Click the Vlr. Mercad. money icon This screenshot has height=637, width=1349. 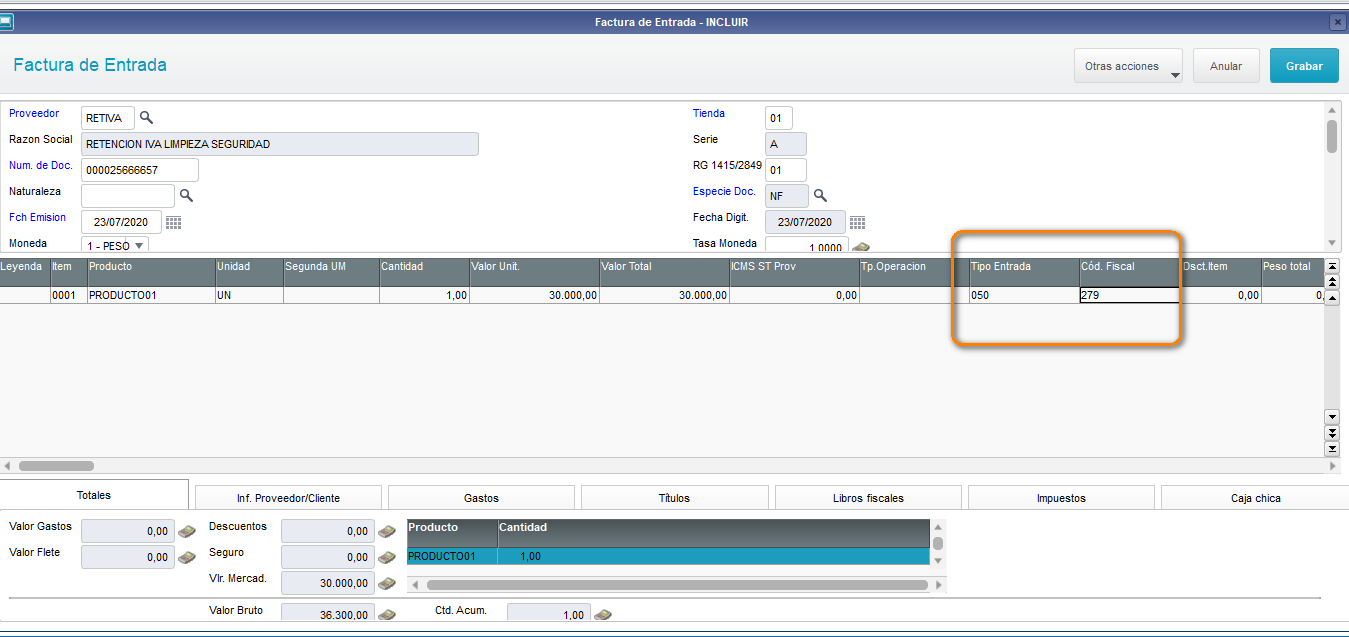[387, 583]
